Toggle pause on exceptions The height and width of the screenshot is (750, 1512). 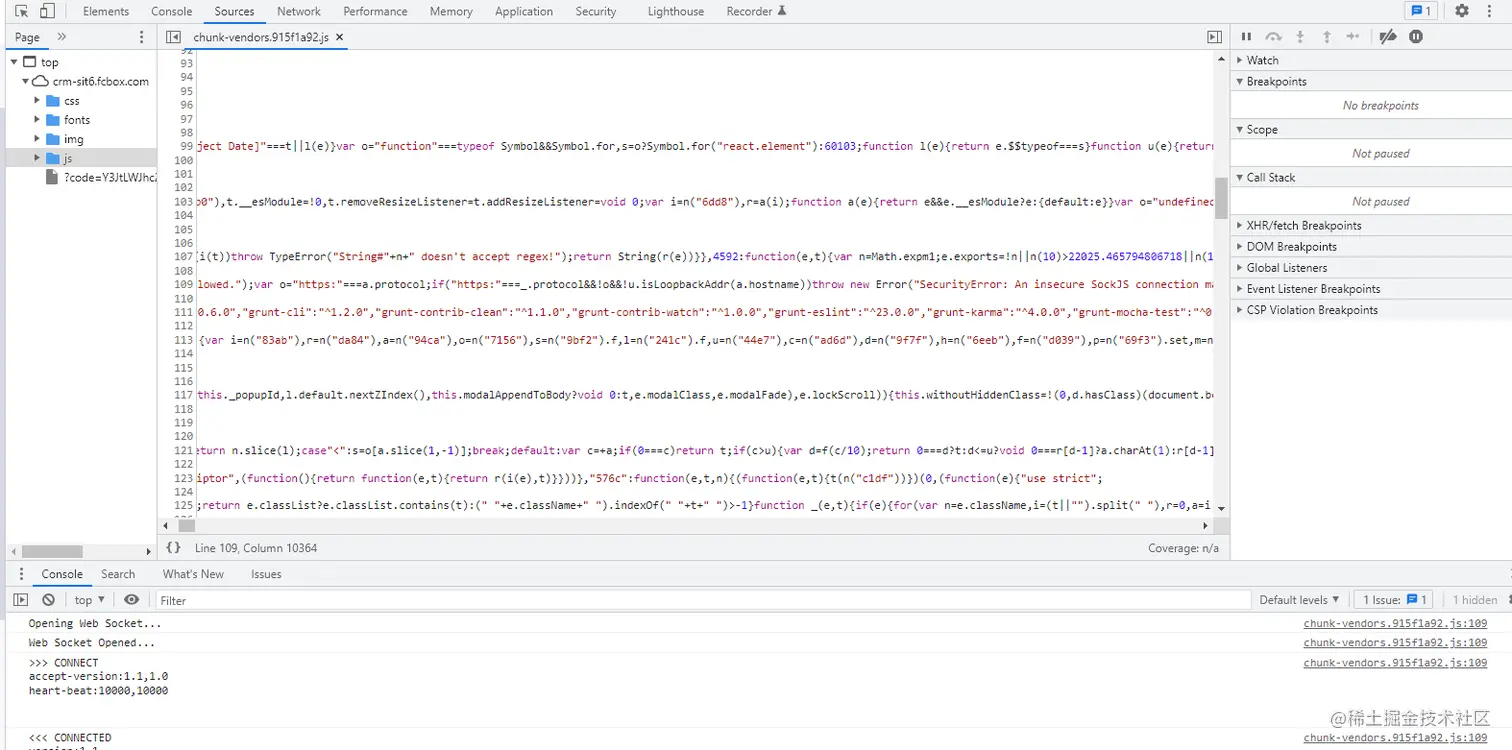pos(1416,37)
